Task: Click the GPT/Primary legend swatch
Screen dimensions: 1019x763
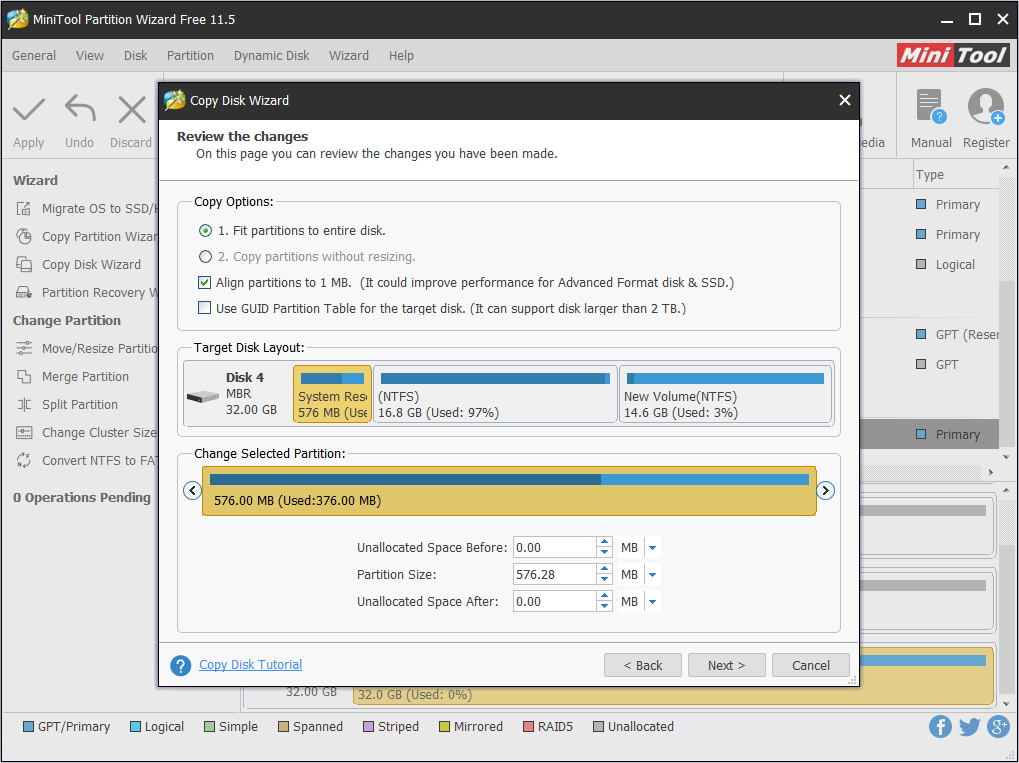Action: click(x=29, y=727)
